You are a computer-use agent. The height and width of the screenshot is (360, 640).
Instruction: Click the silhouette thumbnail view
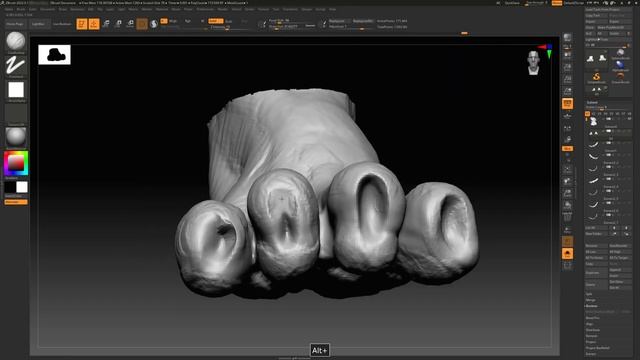tap(54, 55)
